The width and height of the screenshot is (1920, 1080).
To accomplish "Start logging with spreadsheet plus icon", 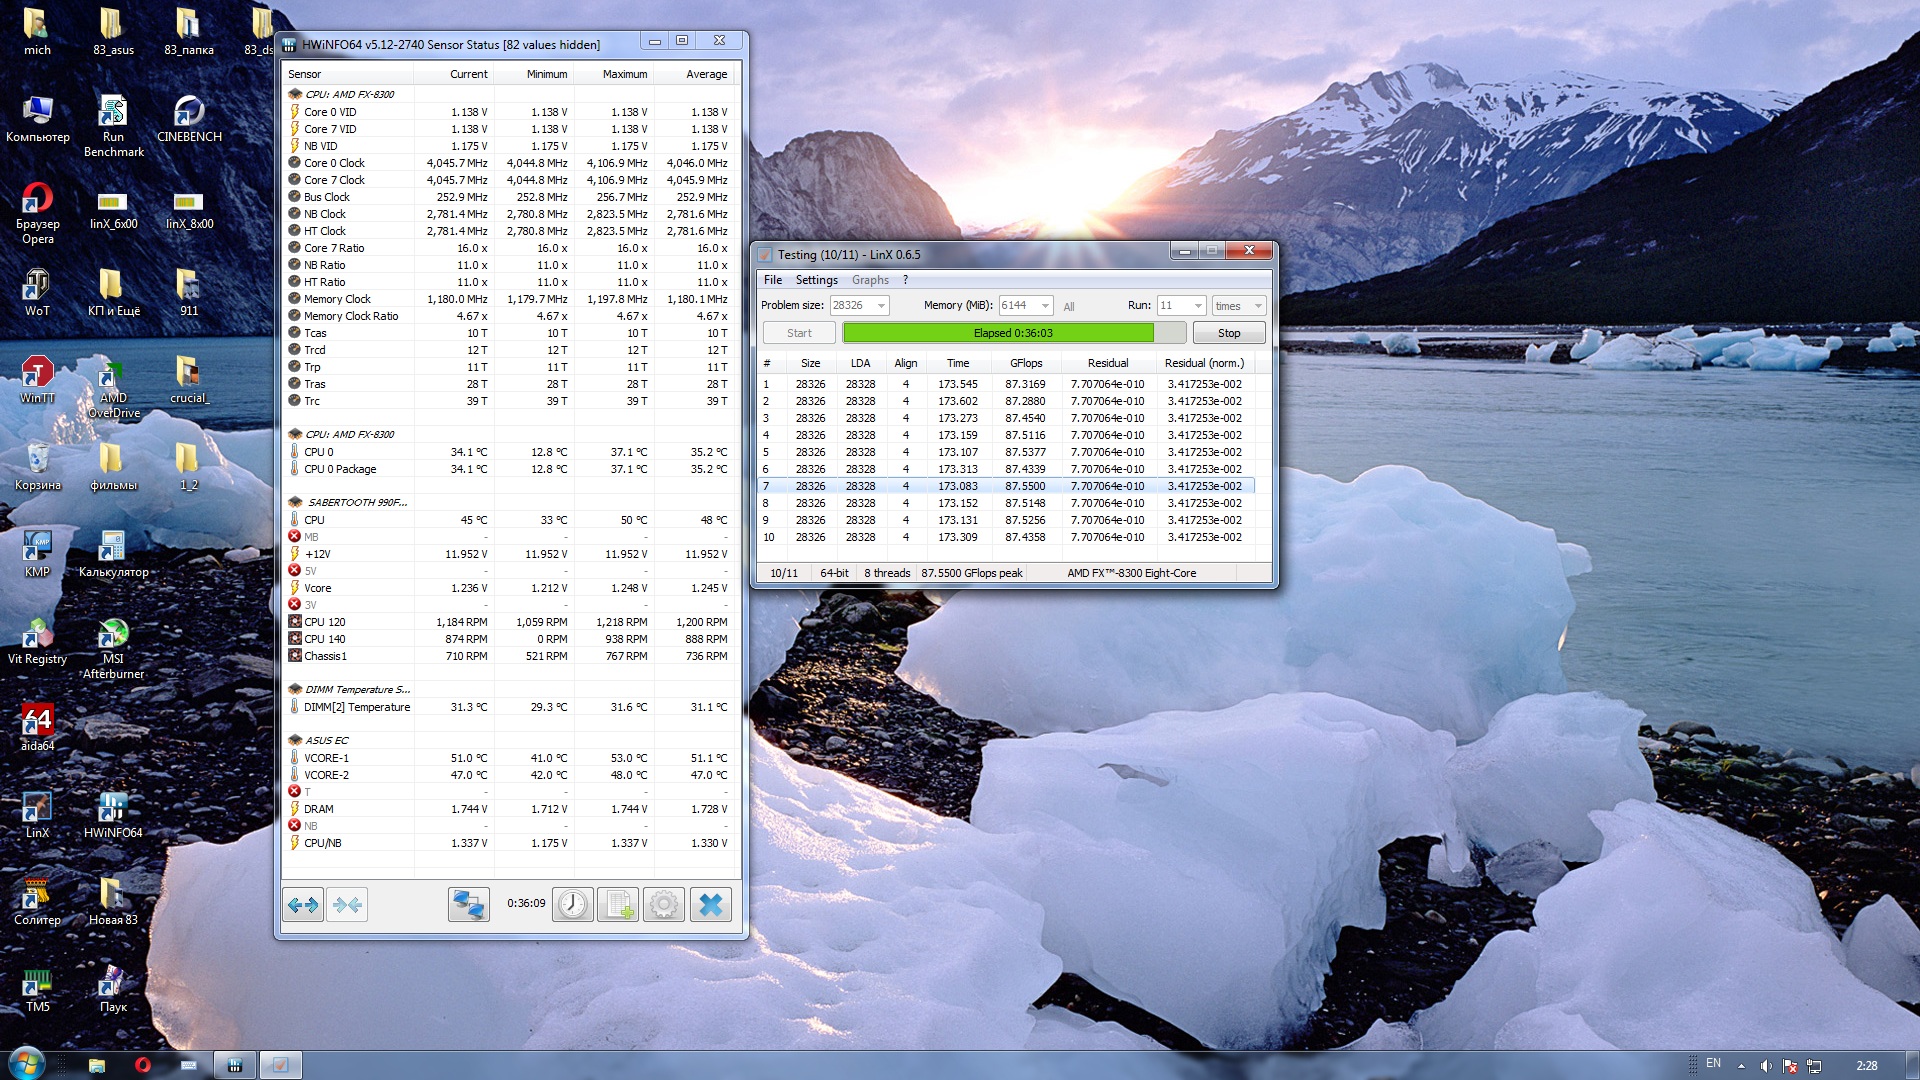I will [x=618, y=905].
